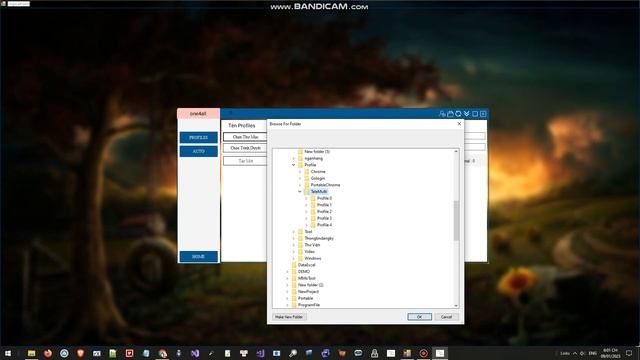Expand the Gologin folder node
The height and width of the screenshot is (360, 640).
(x=300, y=178)
